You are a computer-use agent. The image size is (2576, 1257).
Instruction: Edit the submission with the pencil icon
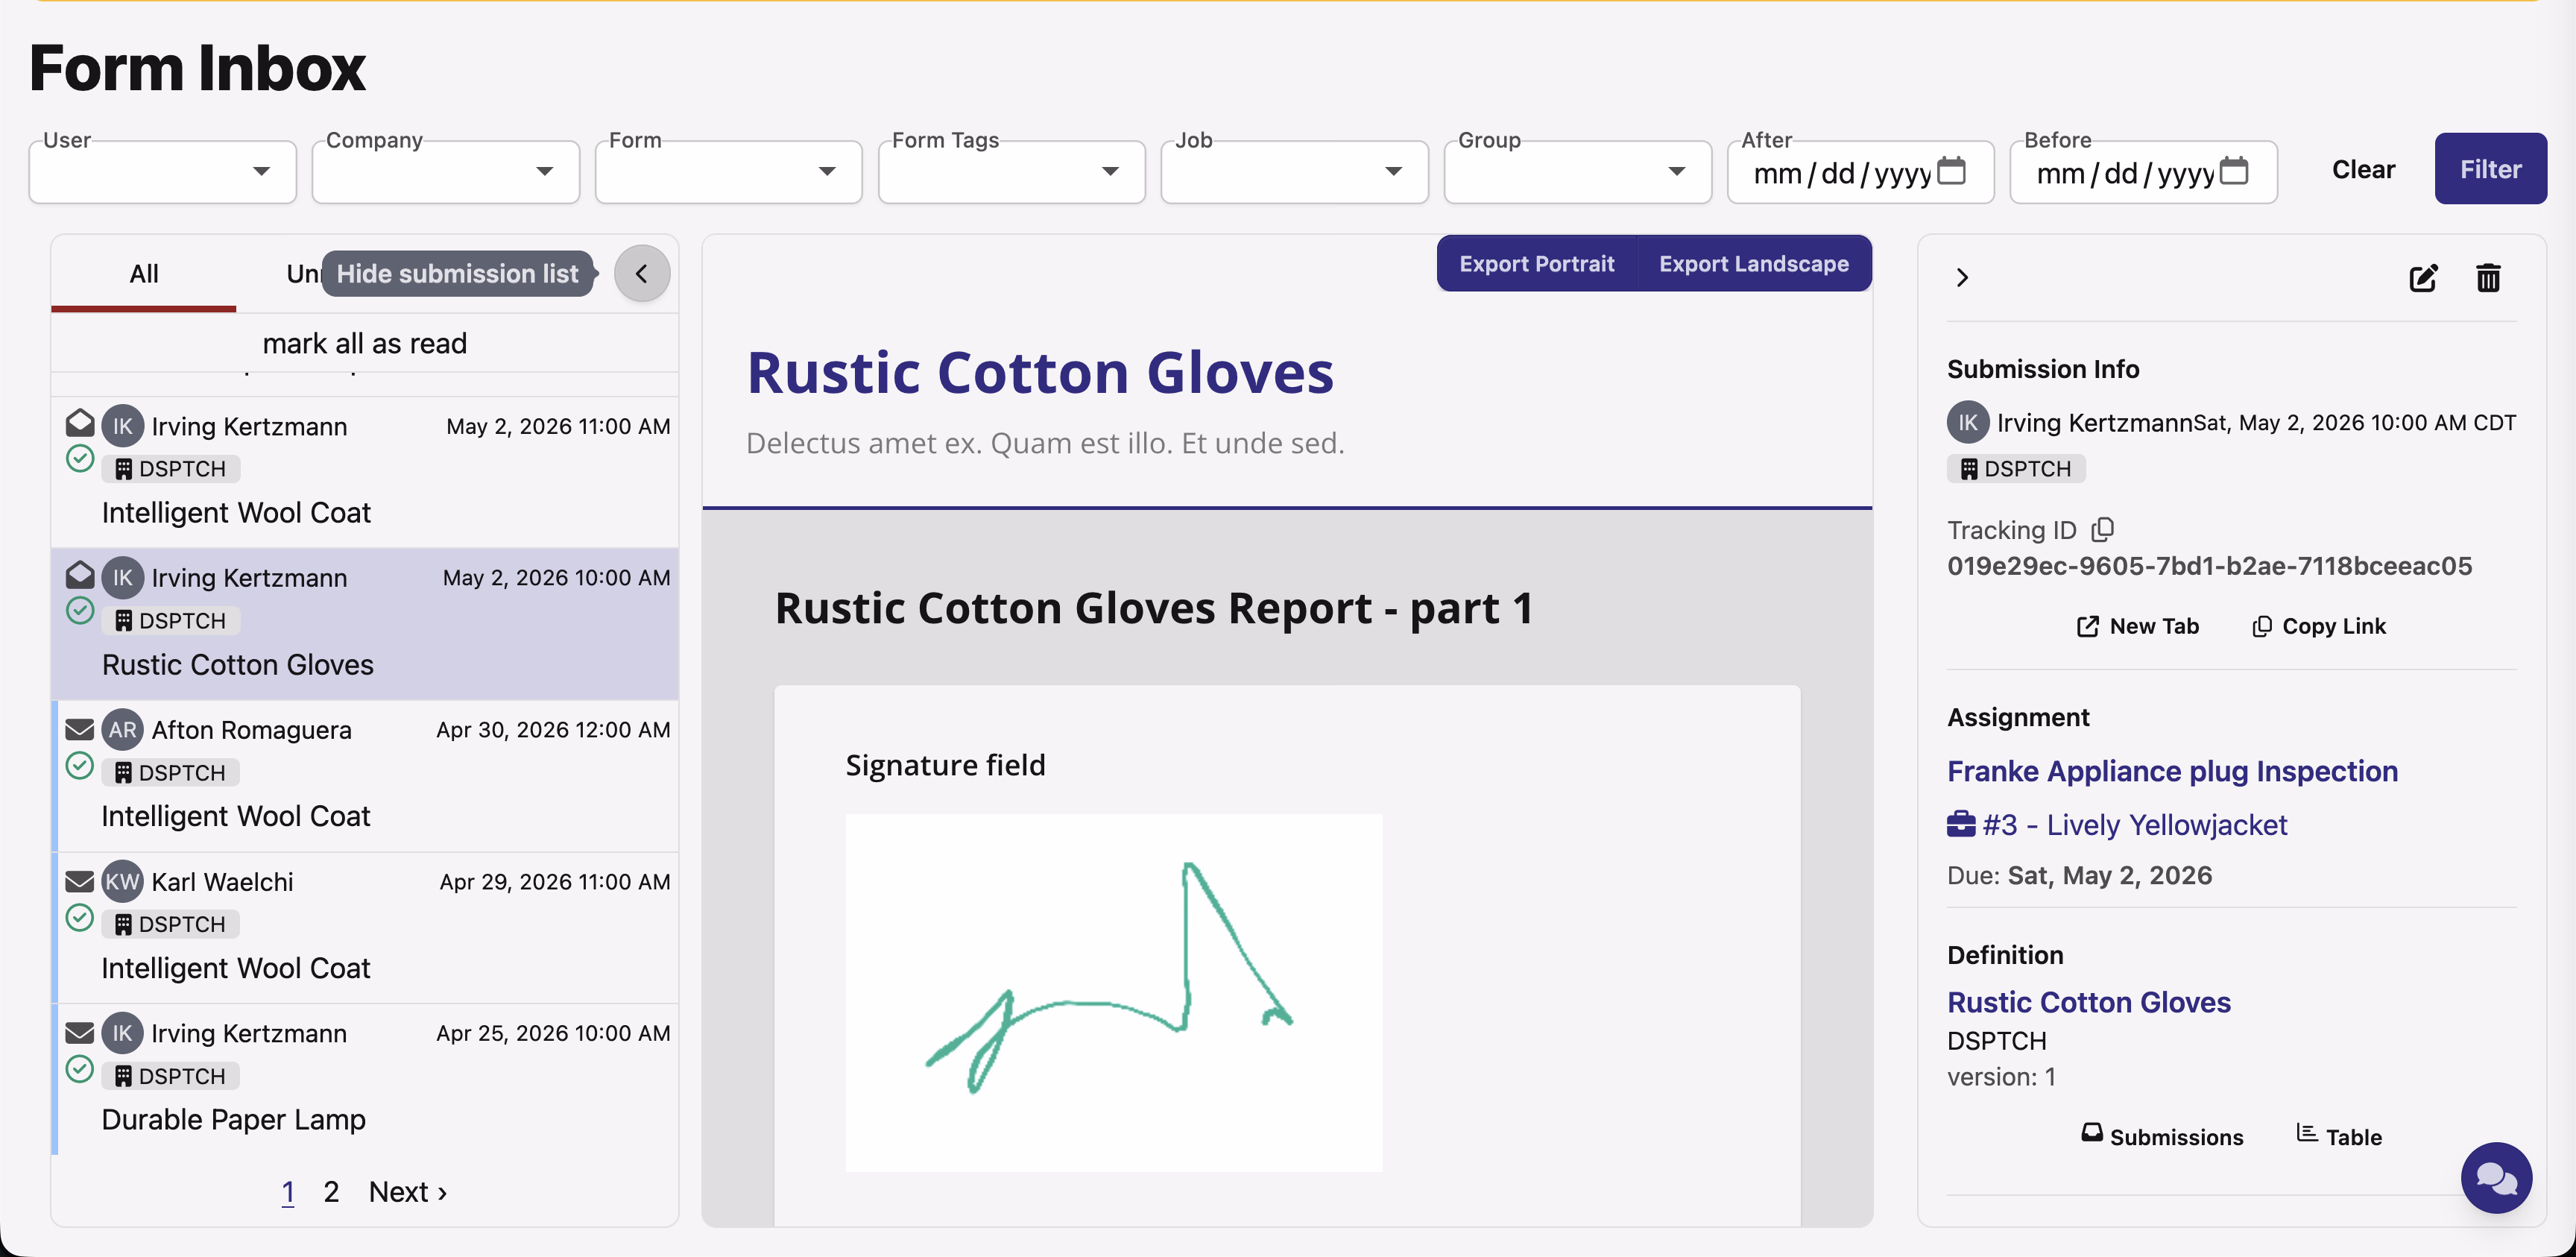tap(2423, 278)
